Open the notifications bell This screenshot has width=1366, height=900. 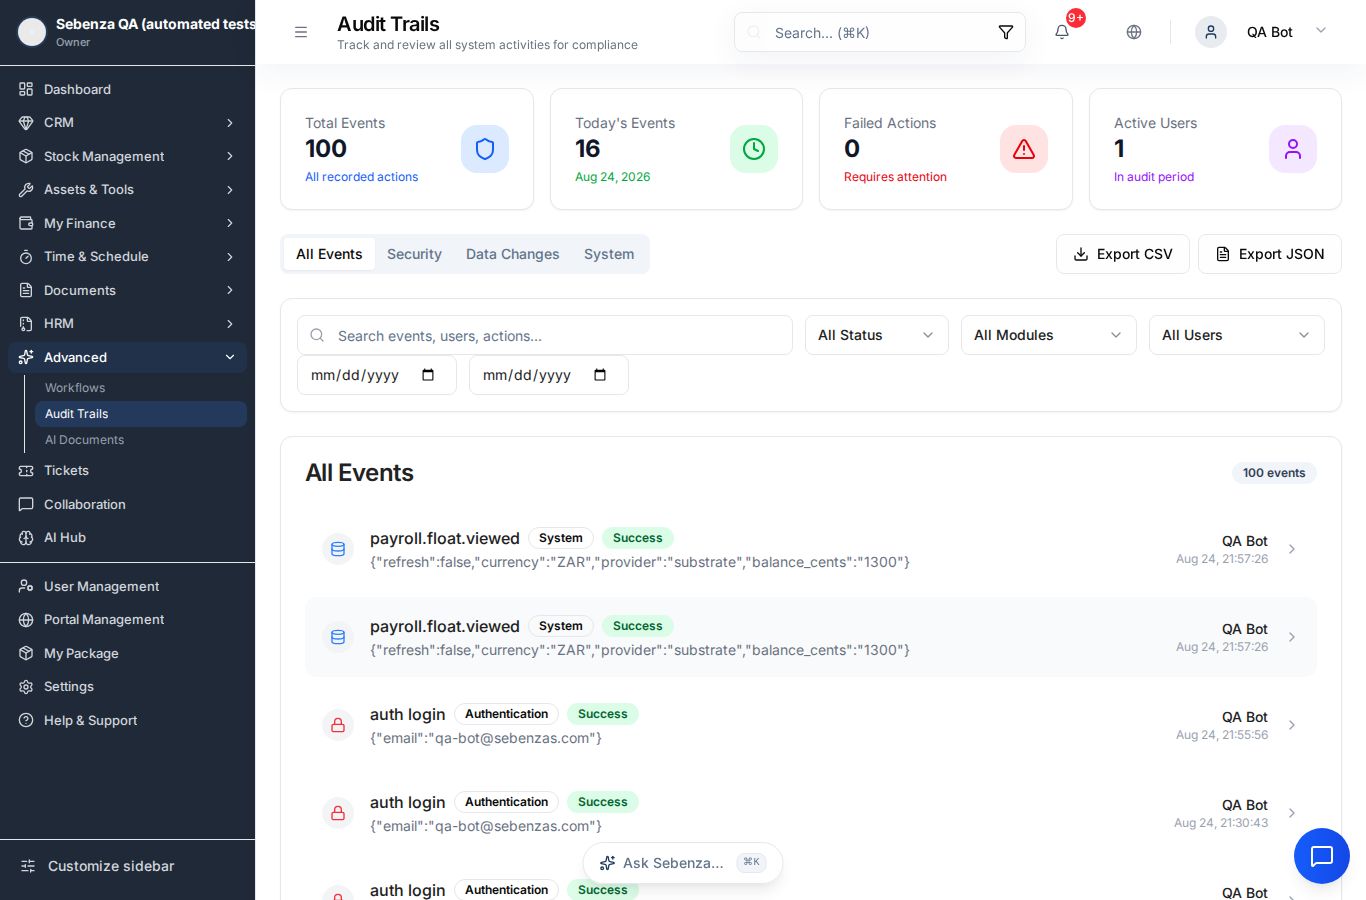1062,32
